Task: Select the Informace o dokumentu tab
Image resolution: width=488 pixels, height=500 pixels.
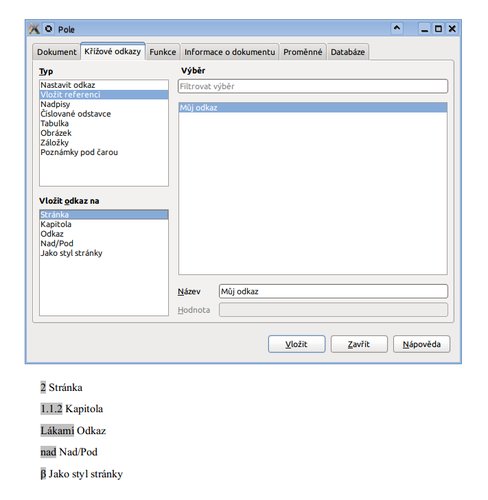Action: (230, 52)
